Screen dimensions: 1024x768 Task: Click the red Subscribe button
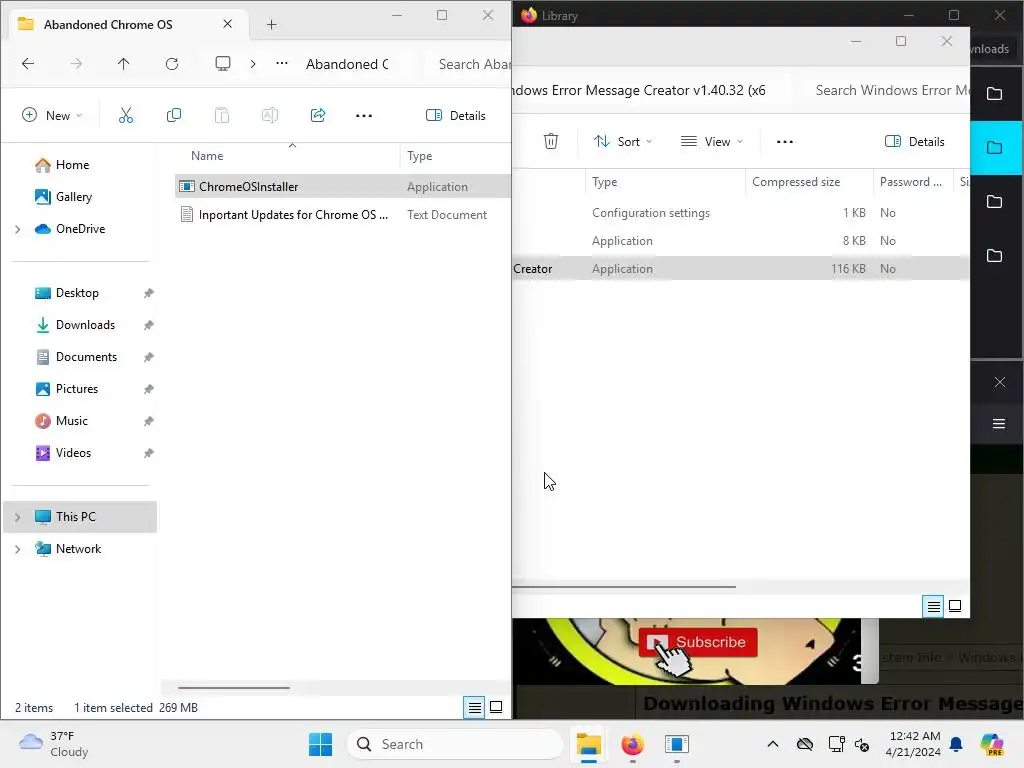[x=697, y=643]
